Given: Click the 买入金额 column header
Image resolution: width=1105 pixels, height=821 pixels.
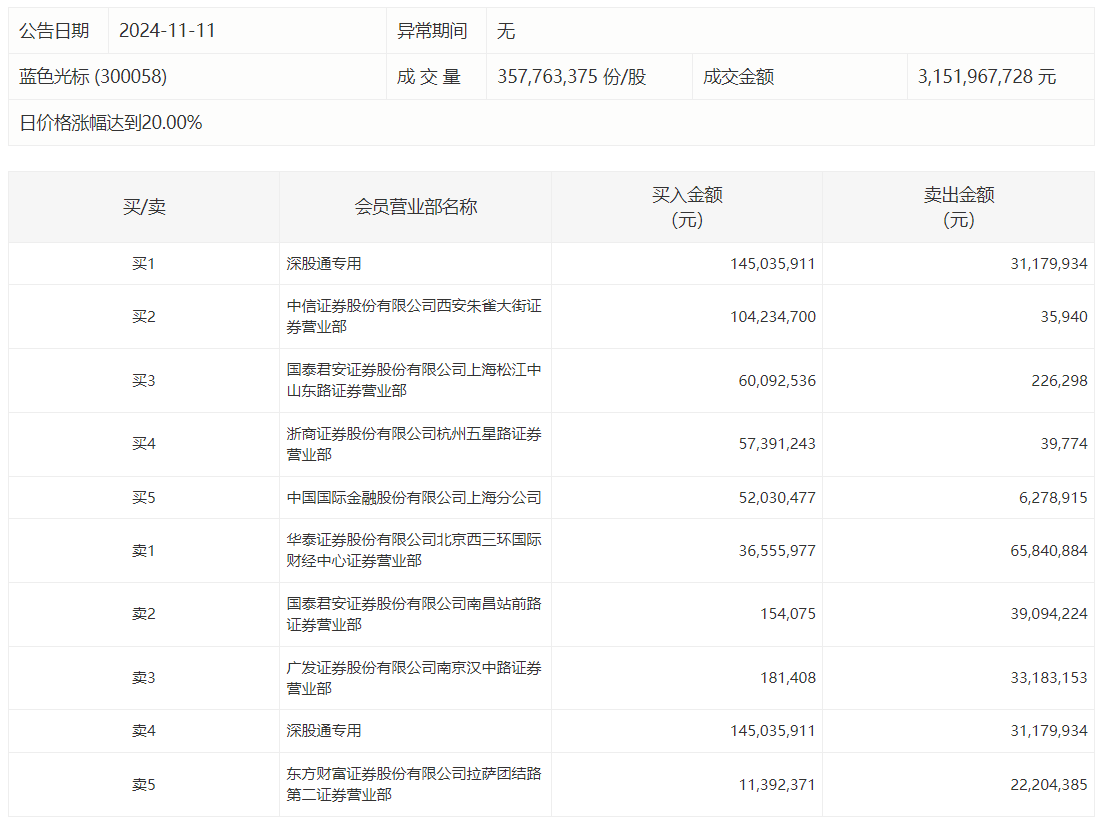Looking at the screenshot, I should pos(687,207).
